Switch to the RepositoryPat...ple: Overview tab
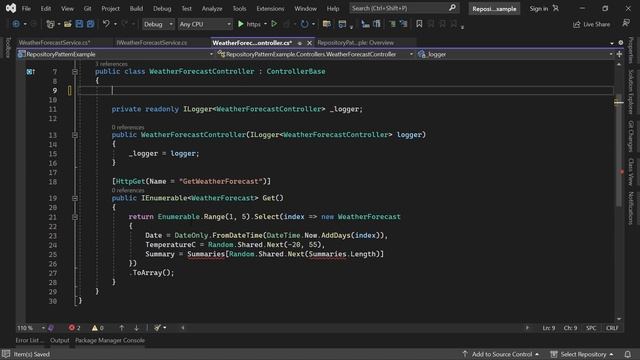This screenshot has height=360, width=640. pos(356,42)
